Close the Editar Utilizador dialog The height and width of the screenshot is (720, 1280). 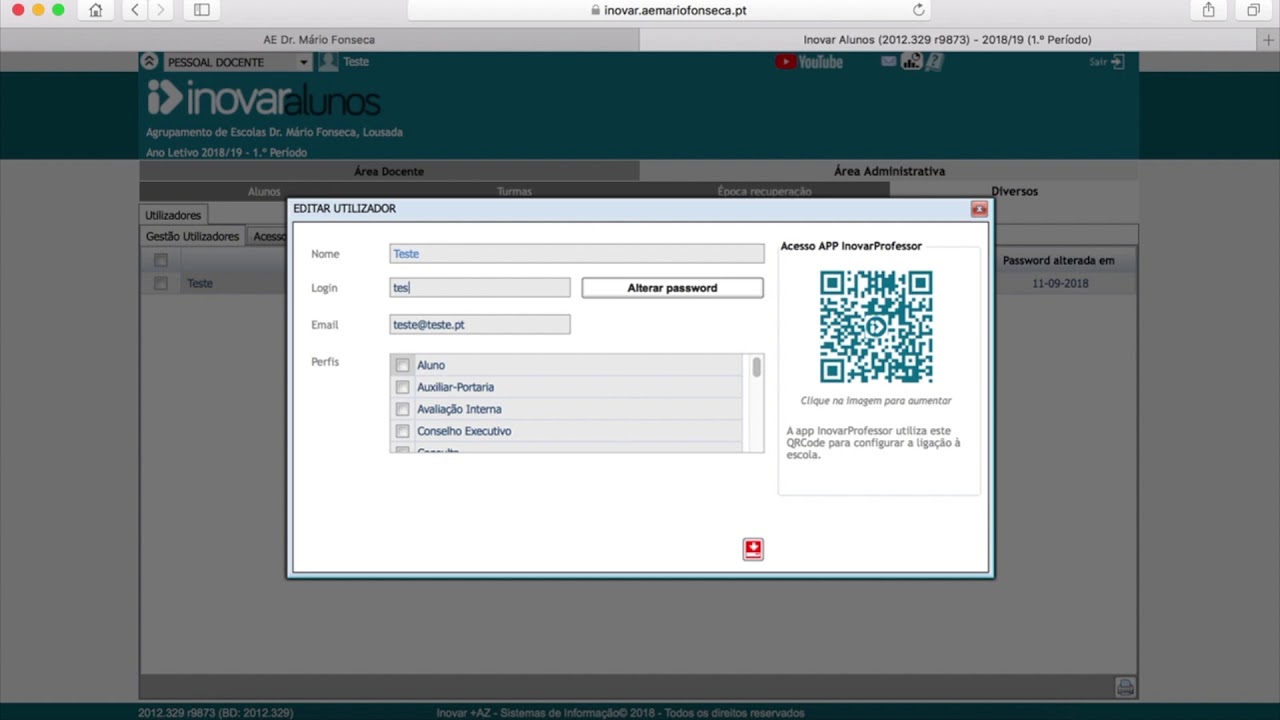coord(979,209)
